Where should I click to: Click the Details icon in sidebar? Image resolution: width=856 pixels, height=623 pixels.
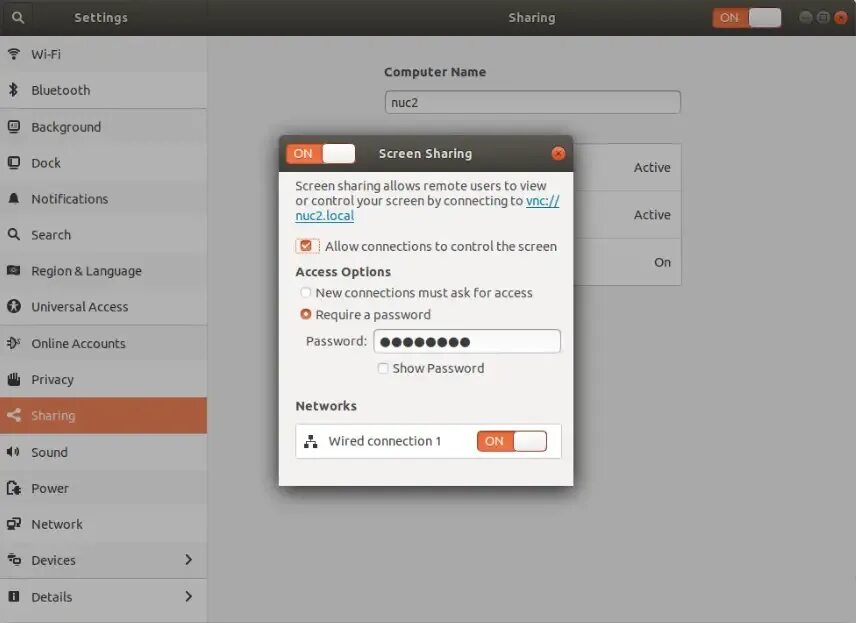[x=14, y=596]
